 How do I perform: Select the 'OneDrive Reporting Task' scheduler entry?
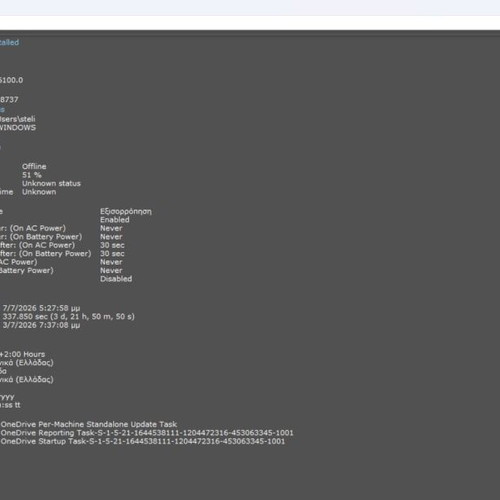(147, 433)
